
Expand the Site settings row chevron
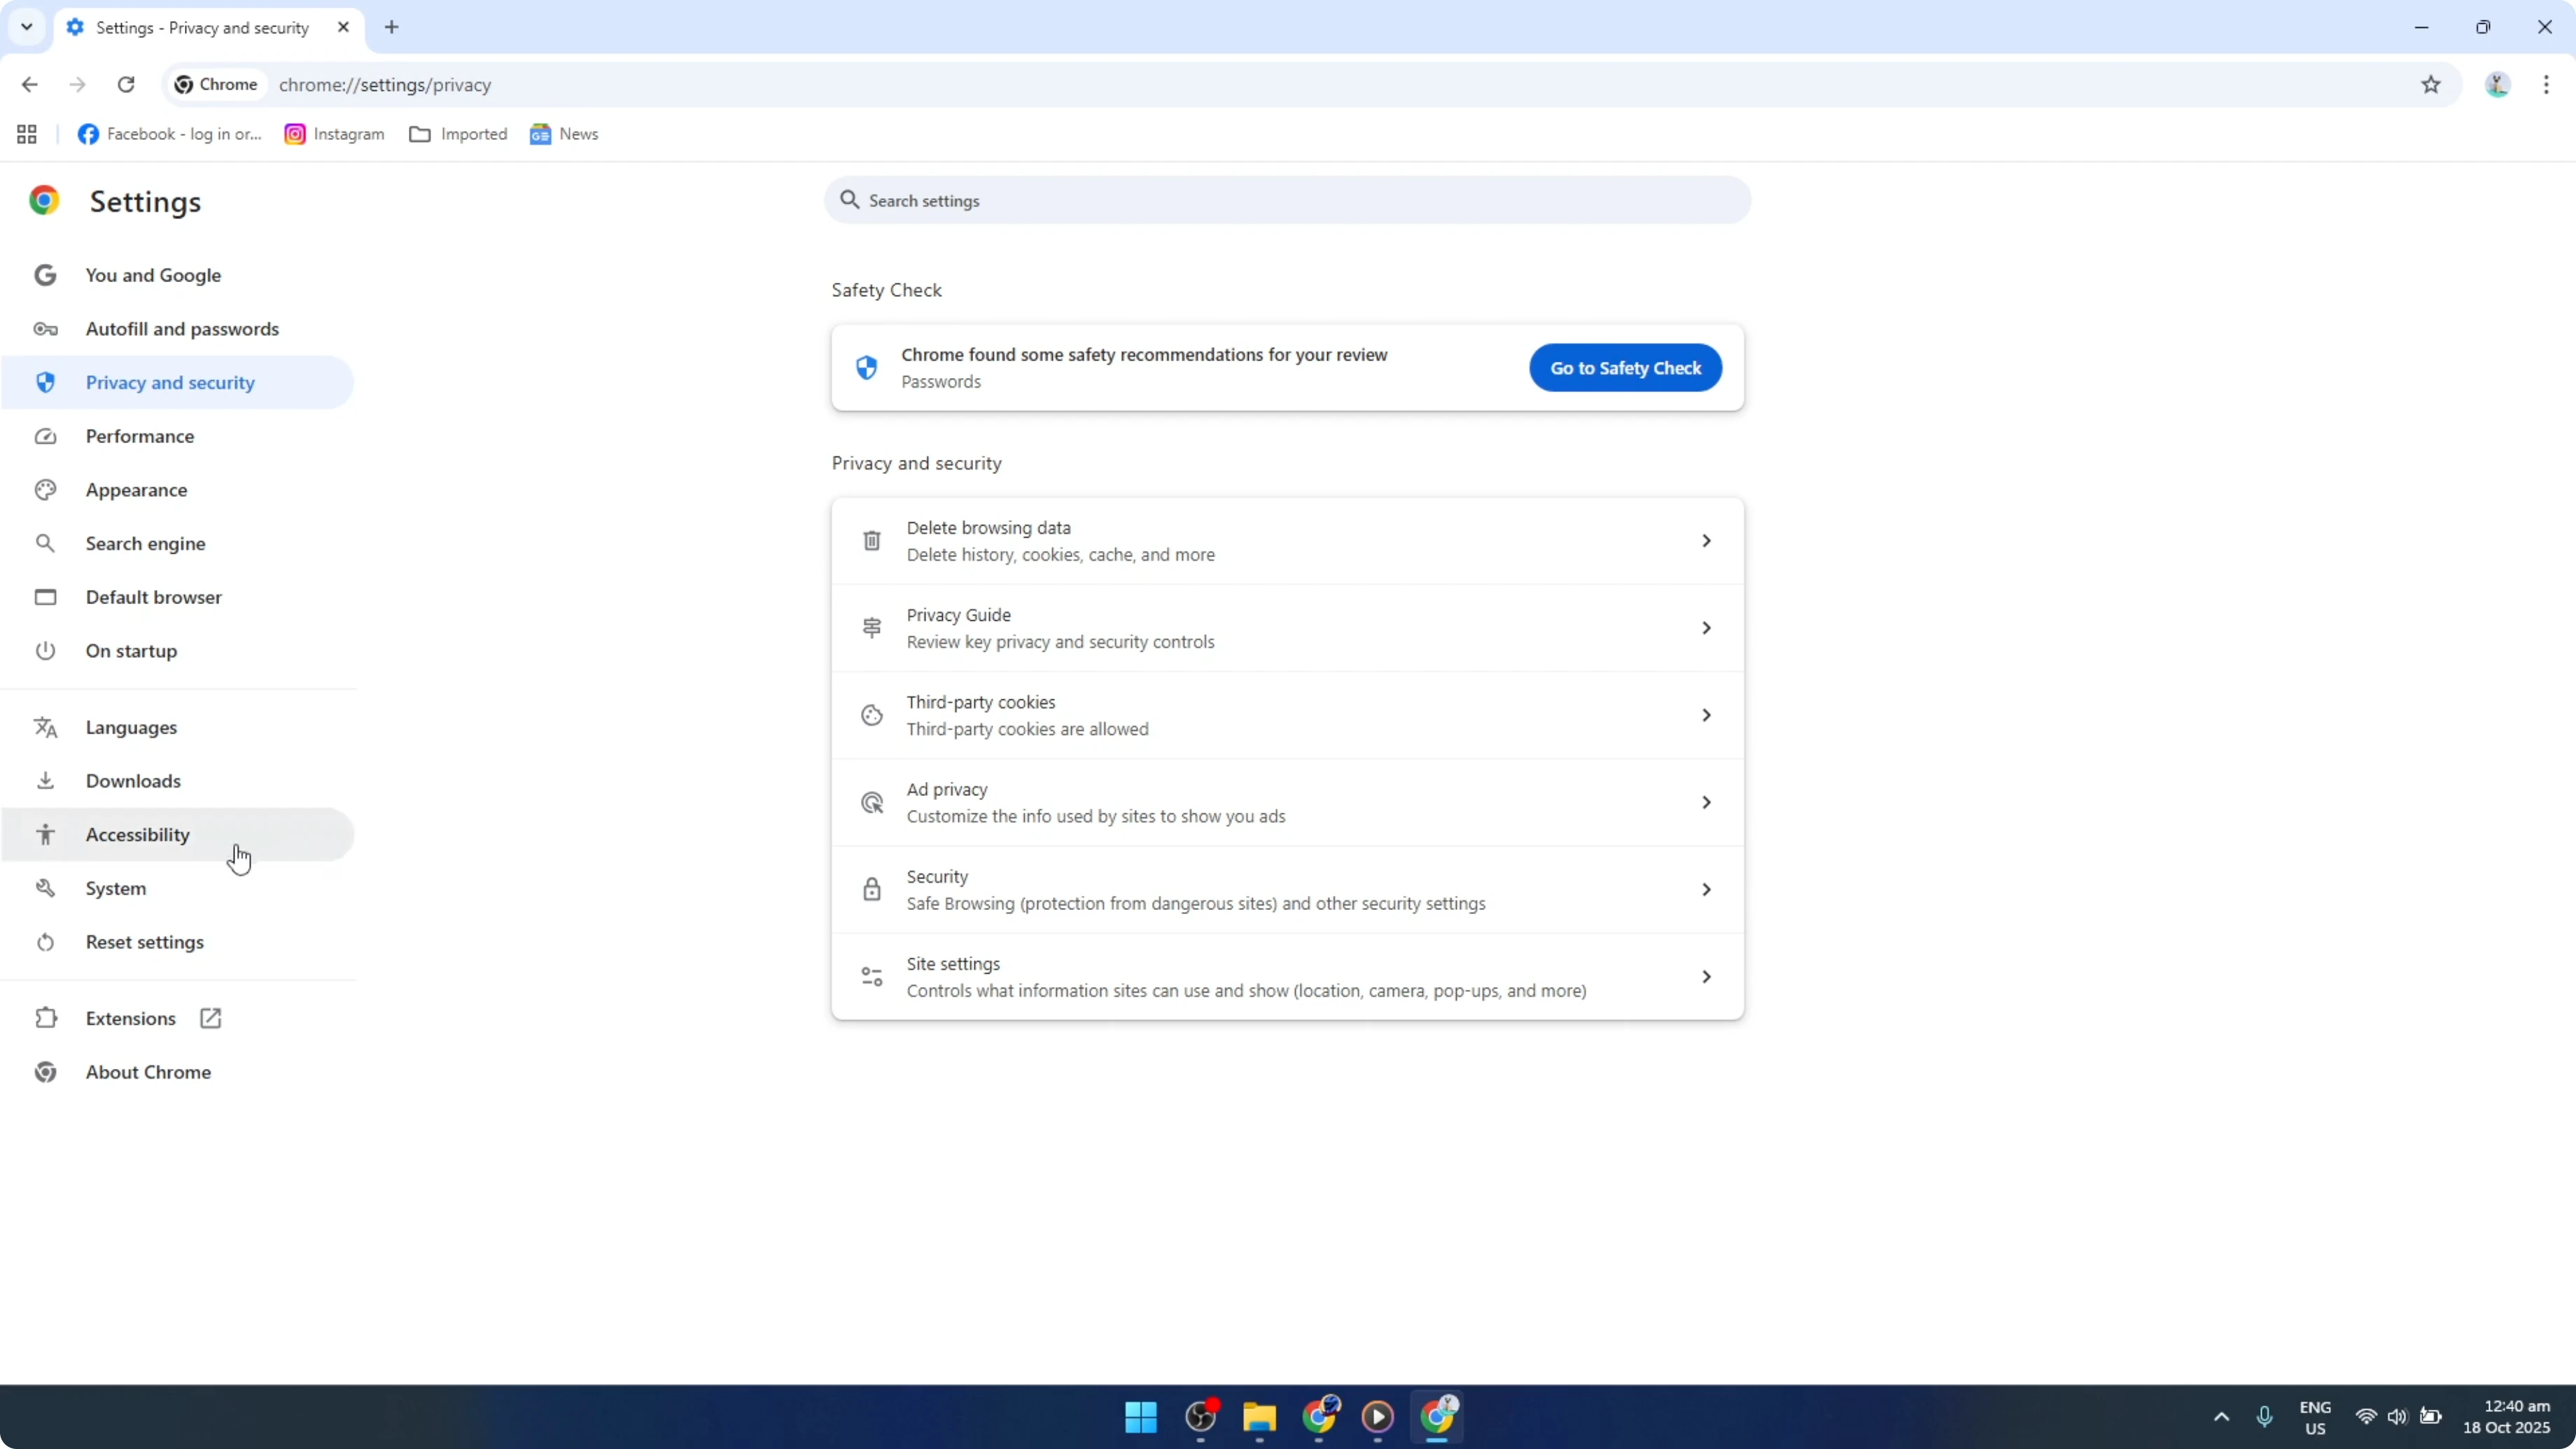tap(1706, 976)
